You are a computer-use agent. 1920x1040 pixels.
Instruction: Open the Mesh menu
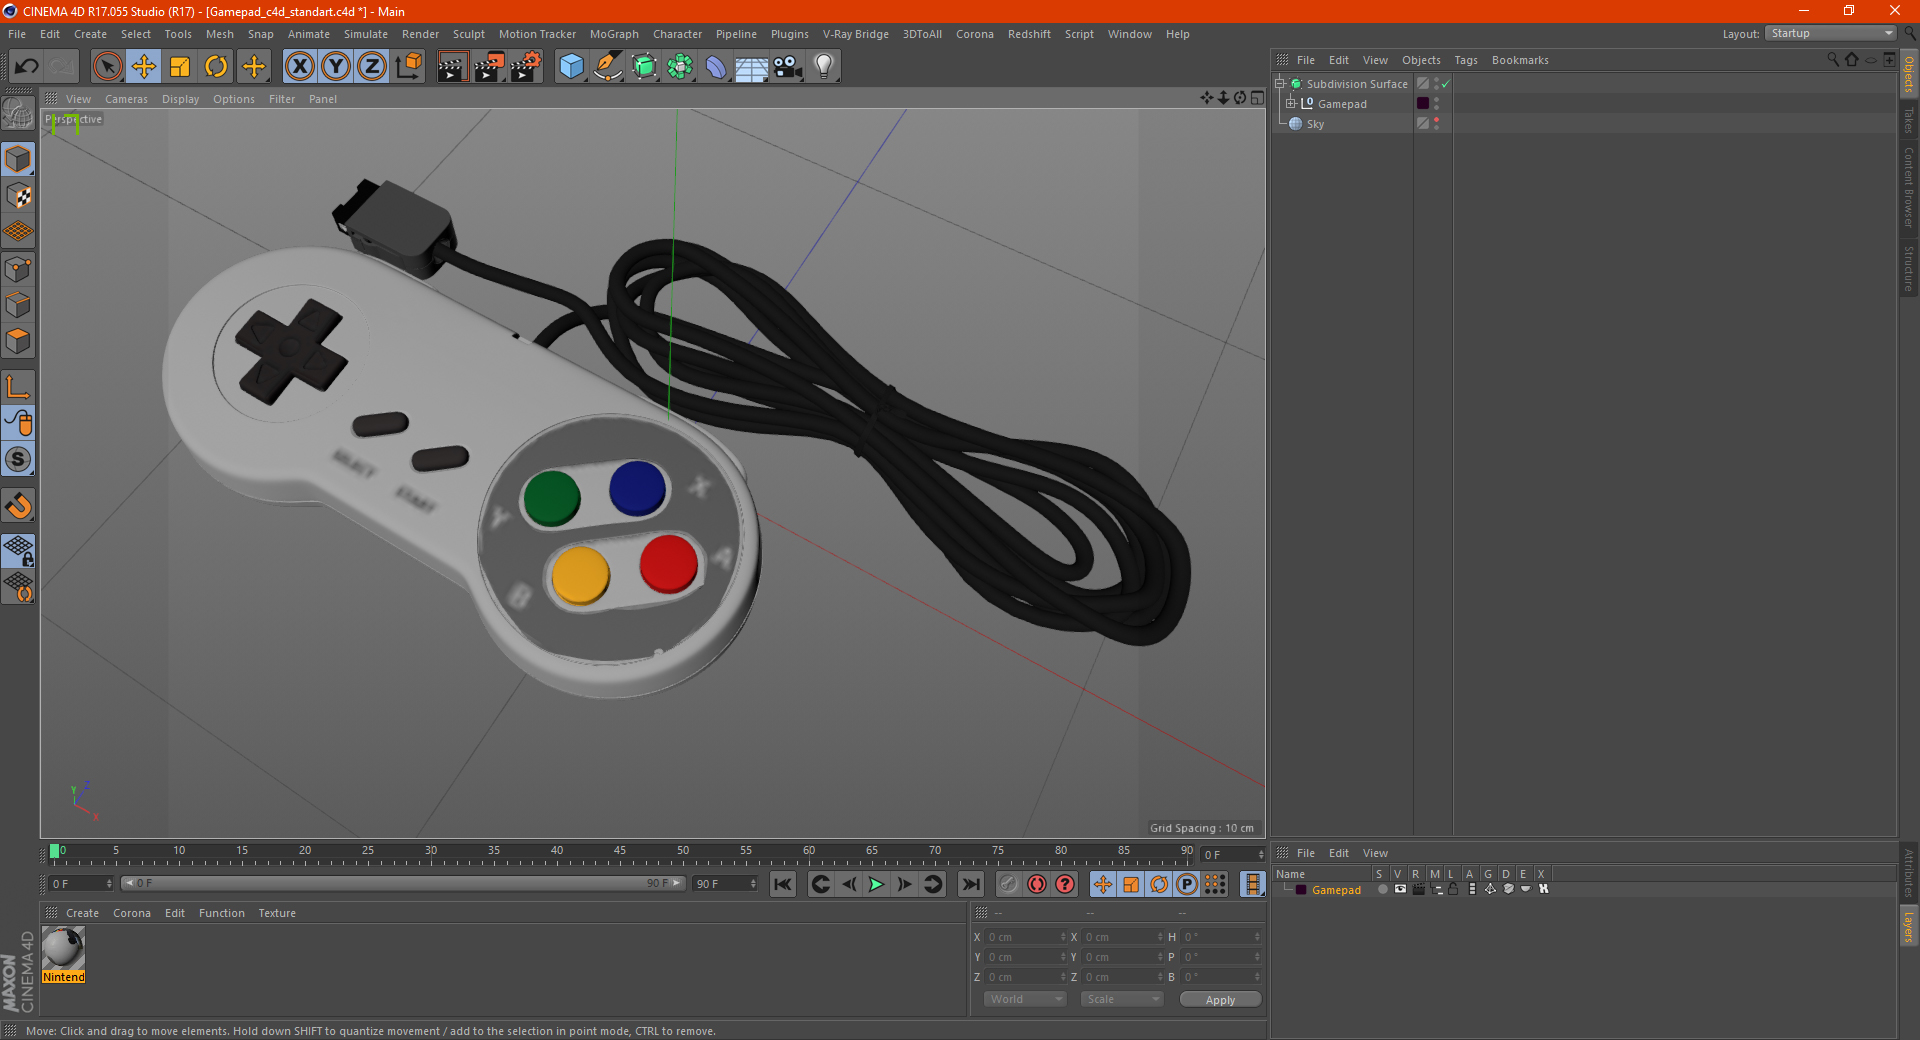click(220, 34)
